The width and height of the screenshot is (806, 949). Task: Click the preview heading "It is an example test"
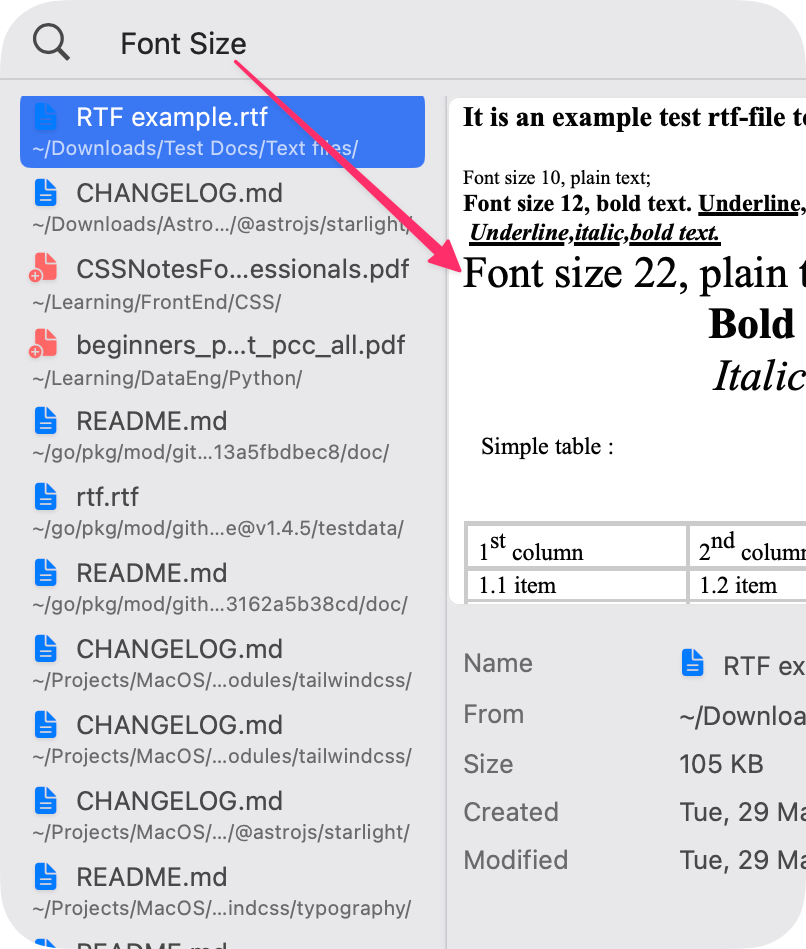[632, 117]
